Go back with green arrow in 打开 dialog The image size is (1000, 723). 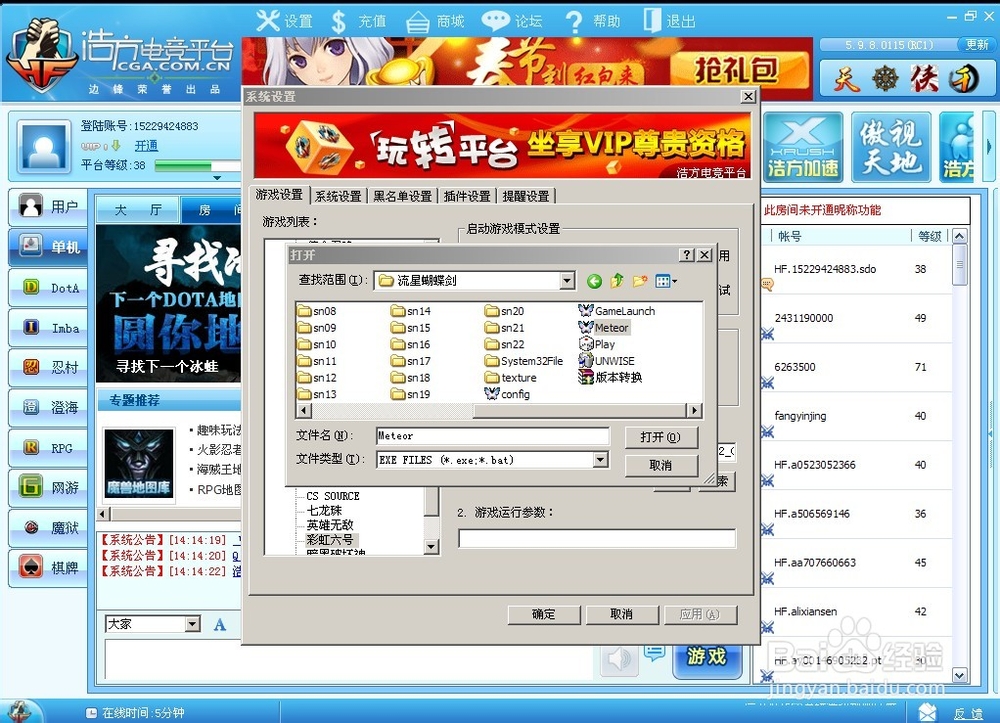click(x=594, y=281)
